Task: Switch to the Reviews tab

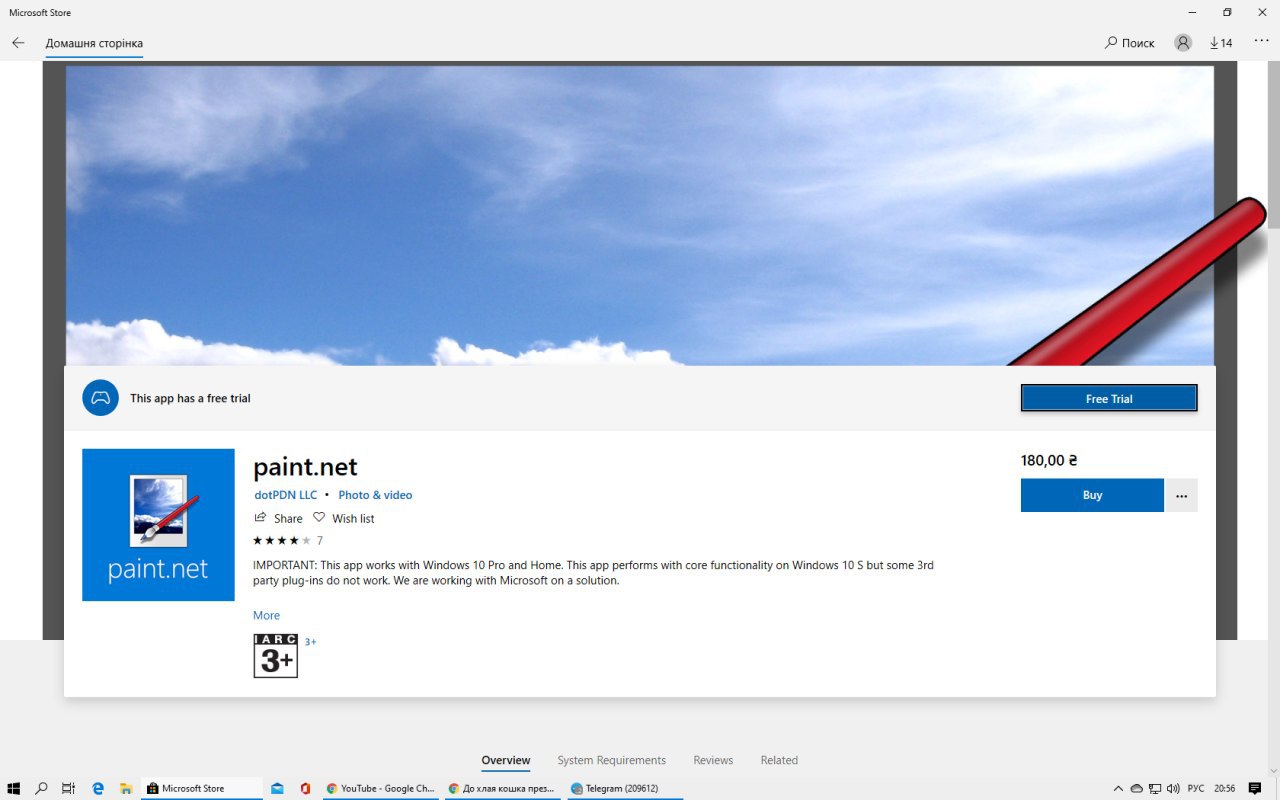Action: (713, 760)
